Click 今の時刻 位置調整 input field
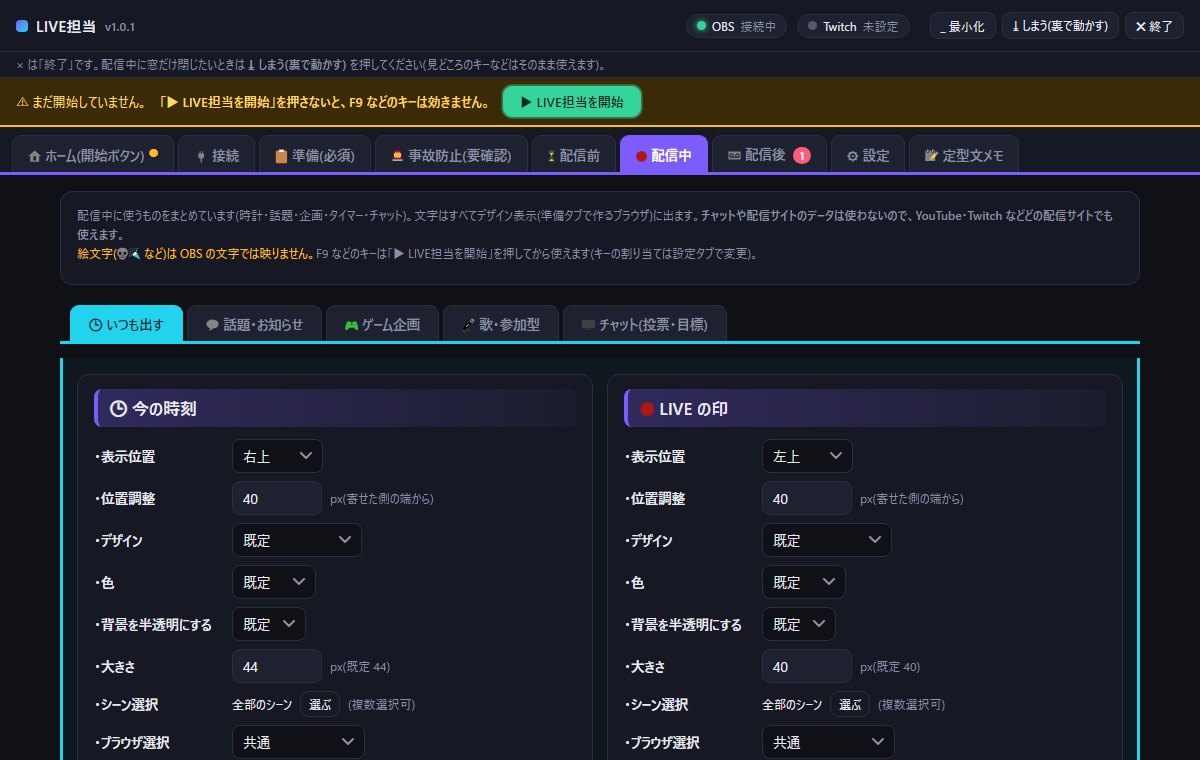 (277, 498)
